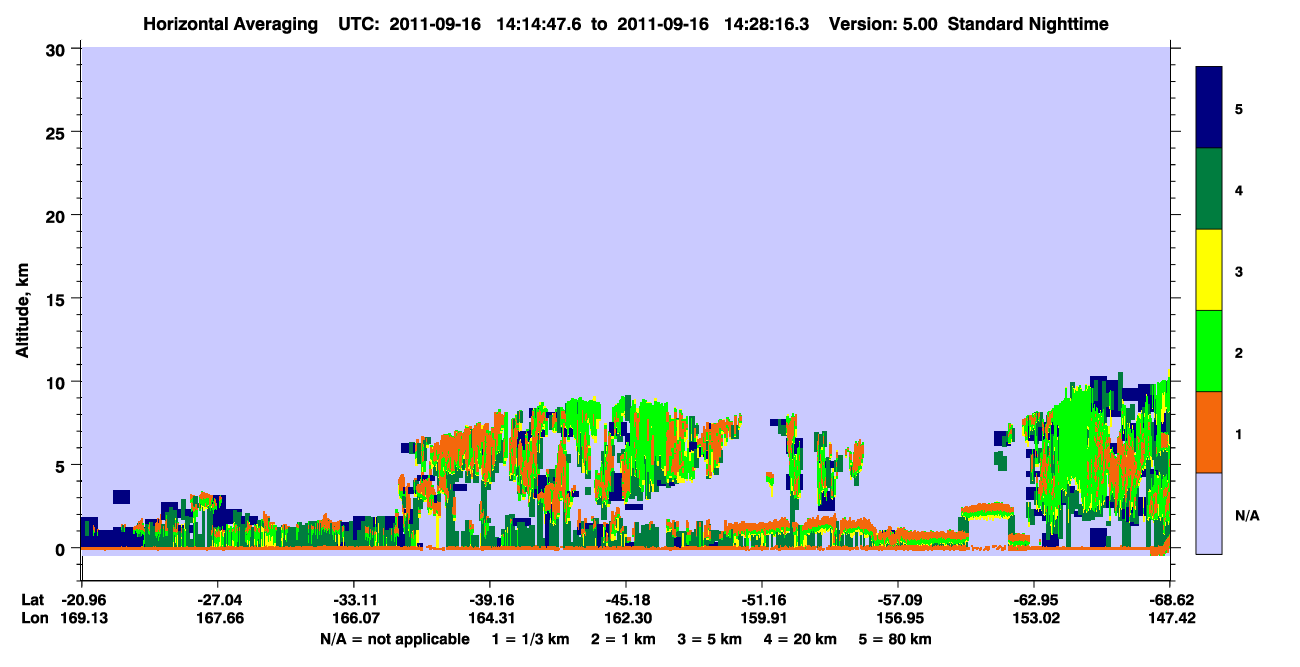Screen dimensions: 1300x667
Task: Click altitude tick label '5' on y-axis
Action: point(63,465)
